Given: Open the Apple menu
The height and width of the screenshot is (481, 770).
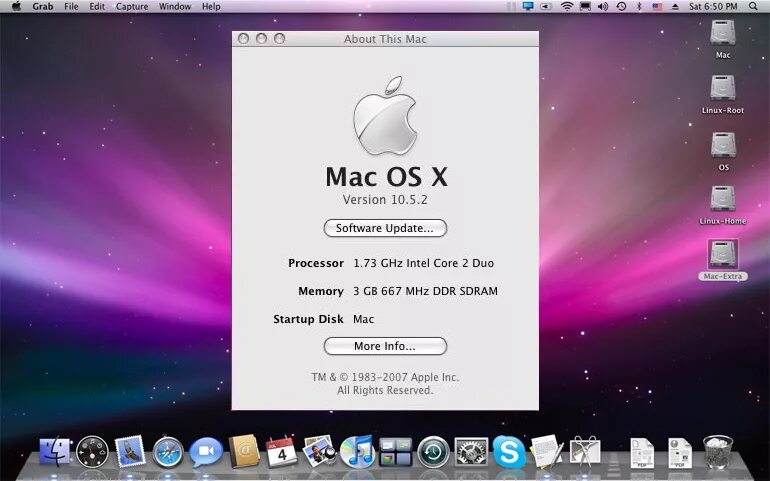Looking at the screenshot, I should coord(16,6).
